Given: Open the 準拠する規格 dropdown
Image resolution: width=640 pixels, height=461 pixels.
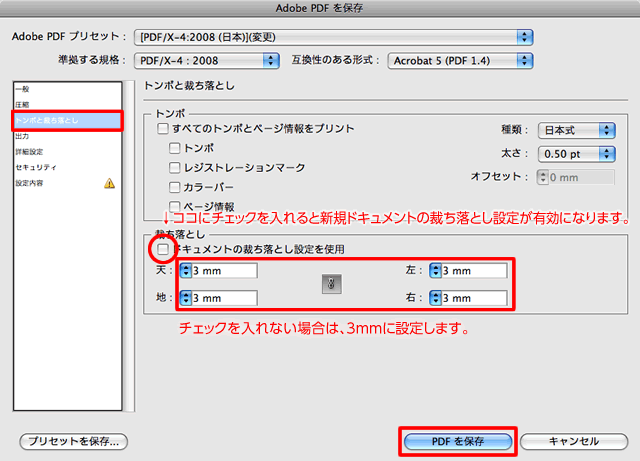Looking at the screenshot, I should pos(207,61).
